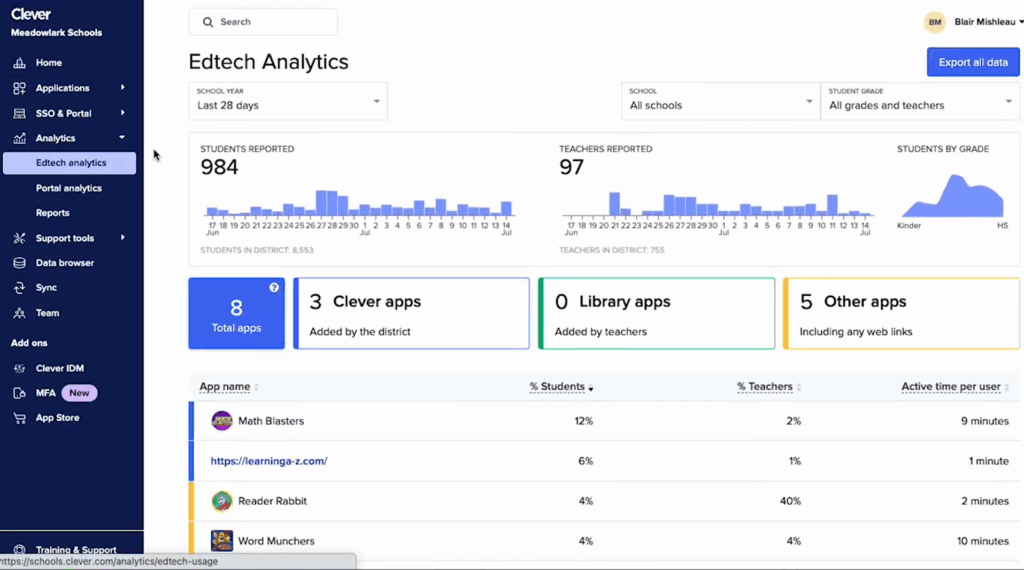The height and width of the screenshot is (570, 1024).
Task: Open the Student Grade dropdown
Action: (x=918, y=101)
